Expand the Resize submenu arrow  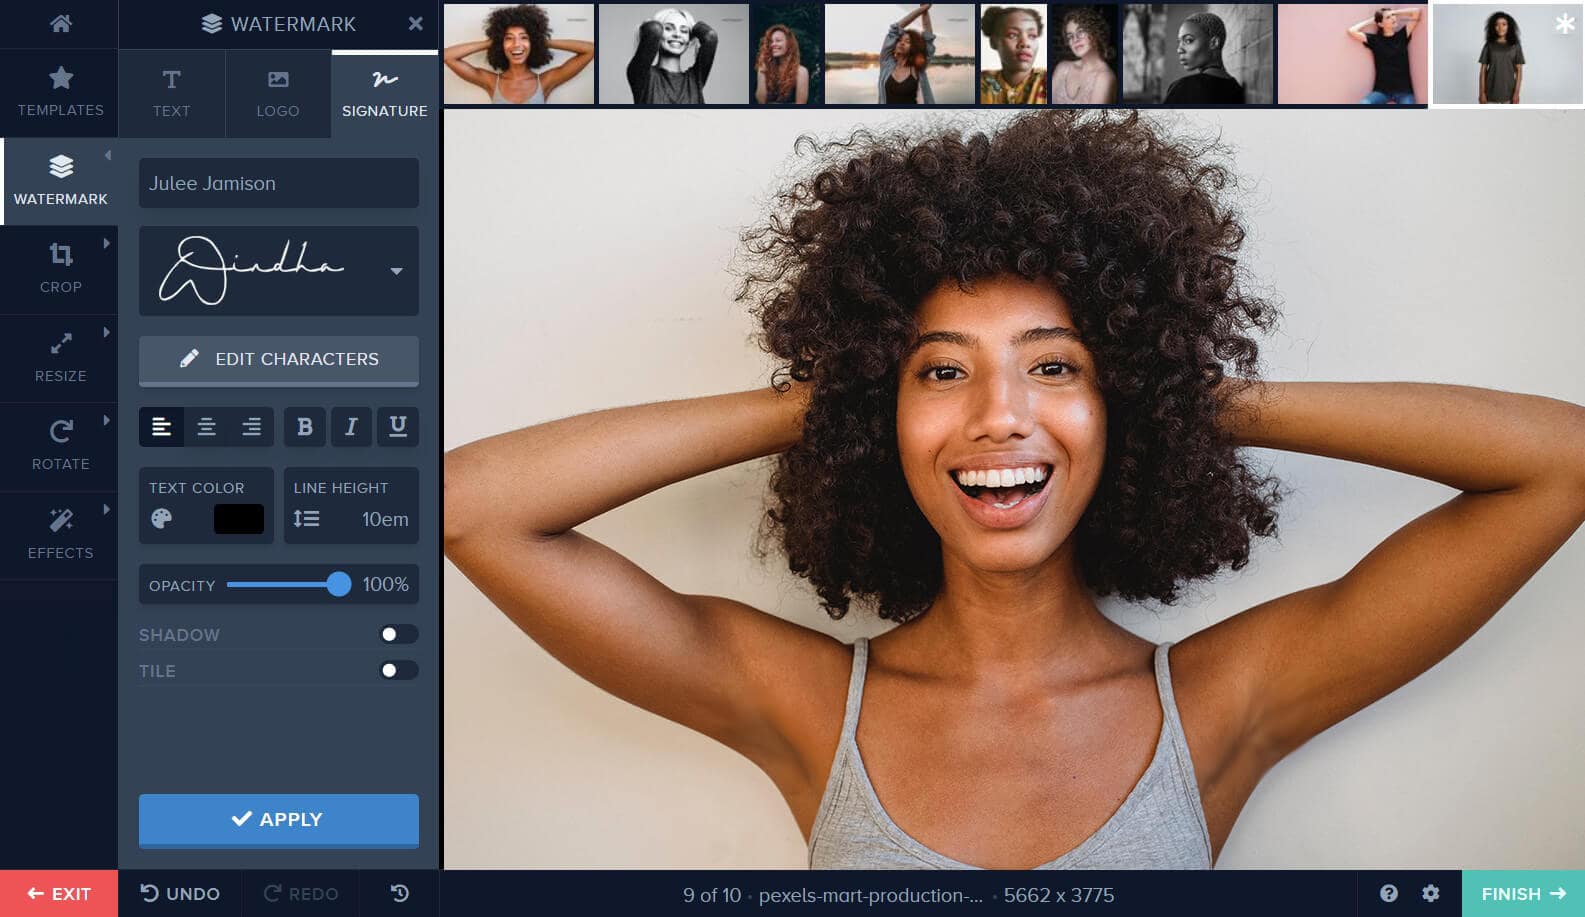tap(106, 332)
